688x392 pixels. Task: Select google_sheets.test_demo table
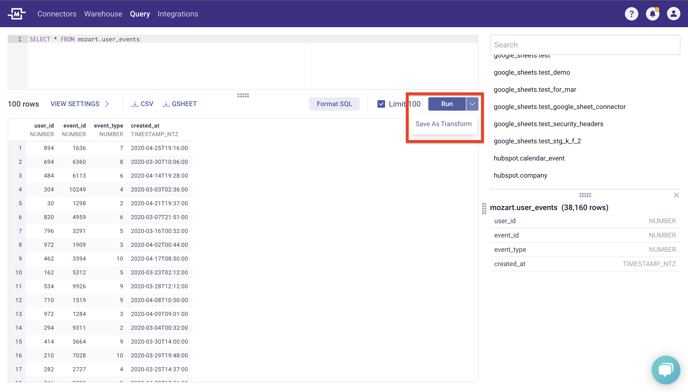(531, 72)
